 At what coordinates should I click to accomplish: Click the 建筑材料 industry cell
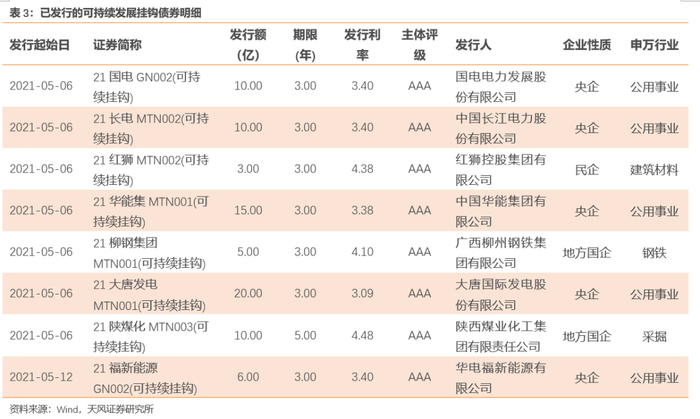[x=654, y=170]
